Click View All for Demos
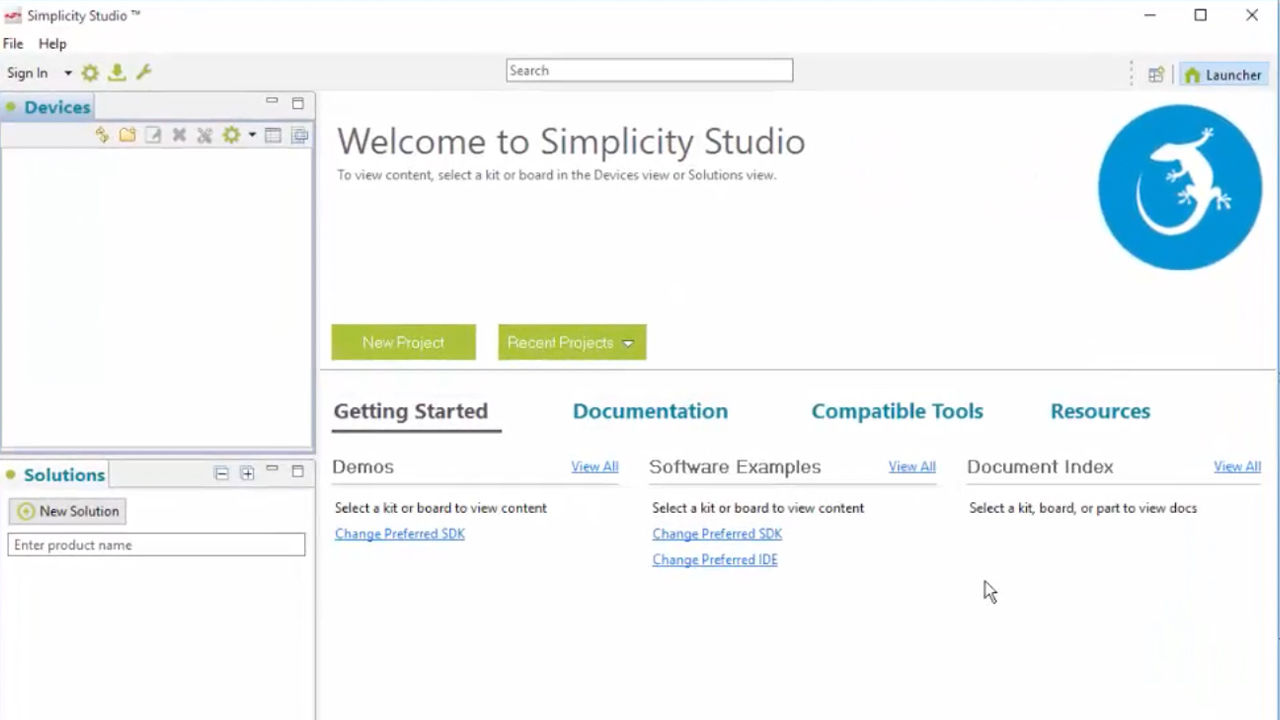Screen dimensions: 1280x720 click(595, 467)
